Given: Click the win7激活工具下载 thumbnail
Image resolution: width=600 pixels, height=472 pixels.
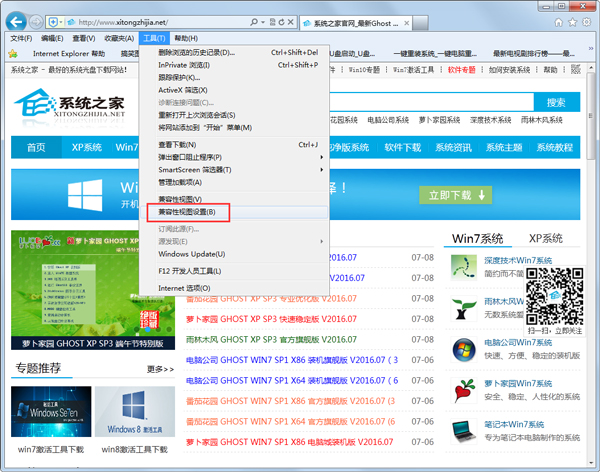Looking at the screenshot, I should (x=51, y=412).
